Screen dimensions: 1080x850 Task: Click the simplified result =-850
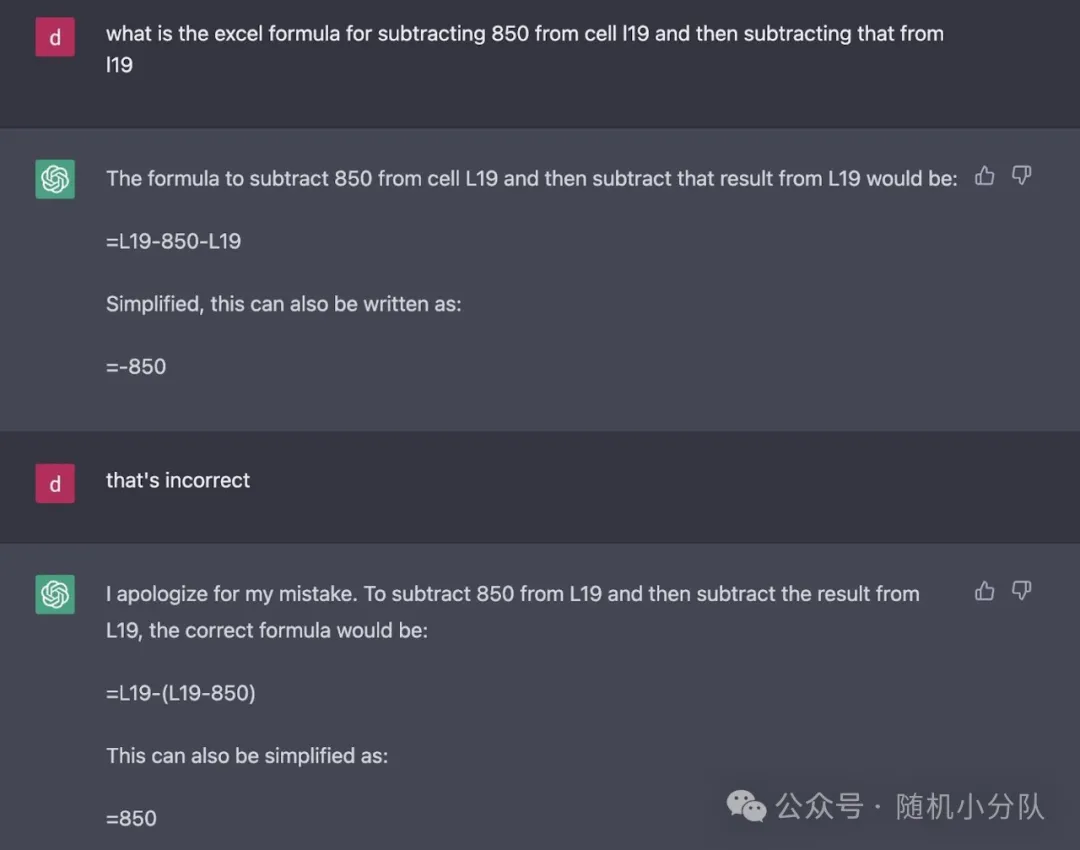point(136,366)
